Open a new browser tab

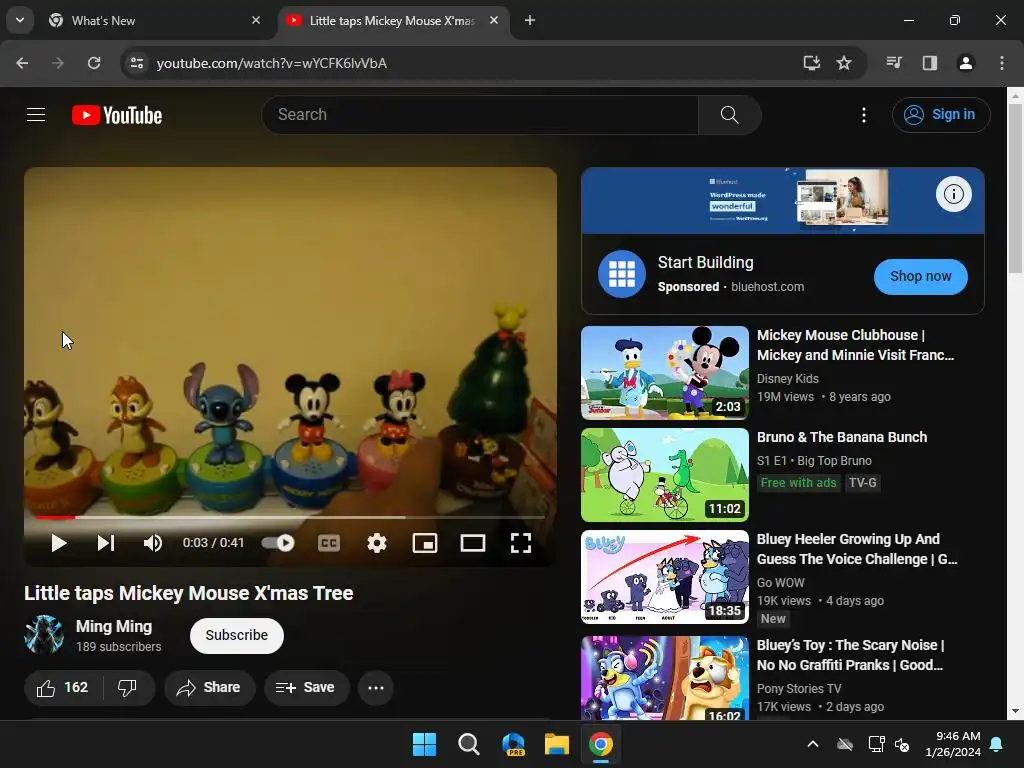tap(530, 21)
